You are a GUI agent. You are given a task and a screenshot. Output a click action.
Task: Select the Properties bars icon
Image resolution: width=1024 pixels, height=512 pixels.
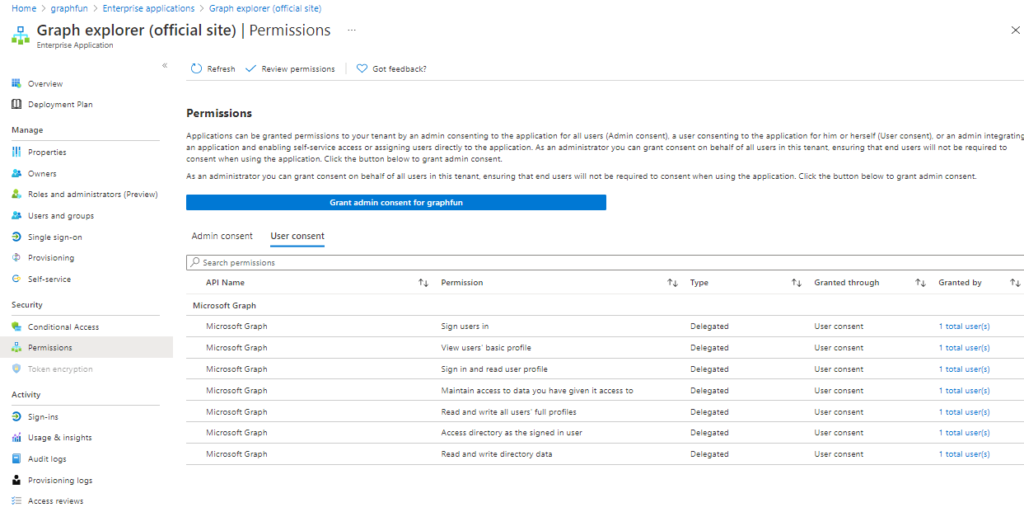click(16, 152)
